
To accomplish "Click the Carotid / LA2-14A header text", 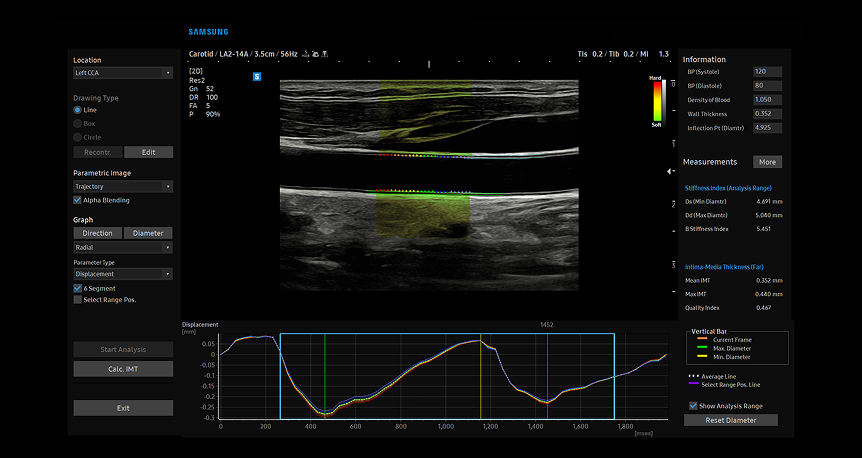I will [243, 54].
